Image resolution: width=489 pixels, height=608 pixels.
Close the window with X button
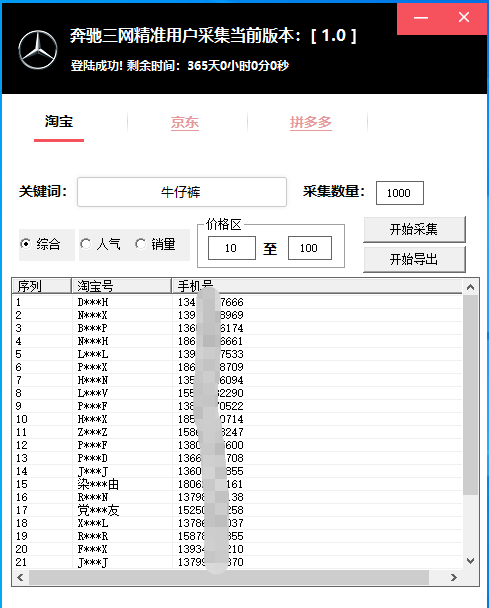click(464, 18)
